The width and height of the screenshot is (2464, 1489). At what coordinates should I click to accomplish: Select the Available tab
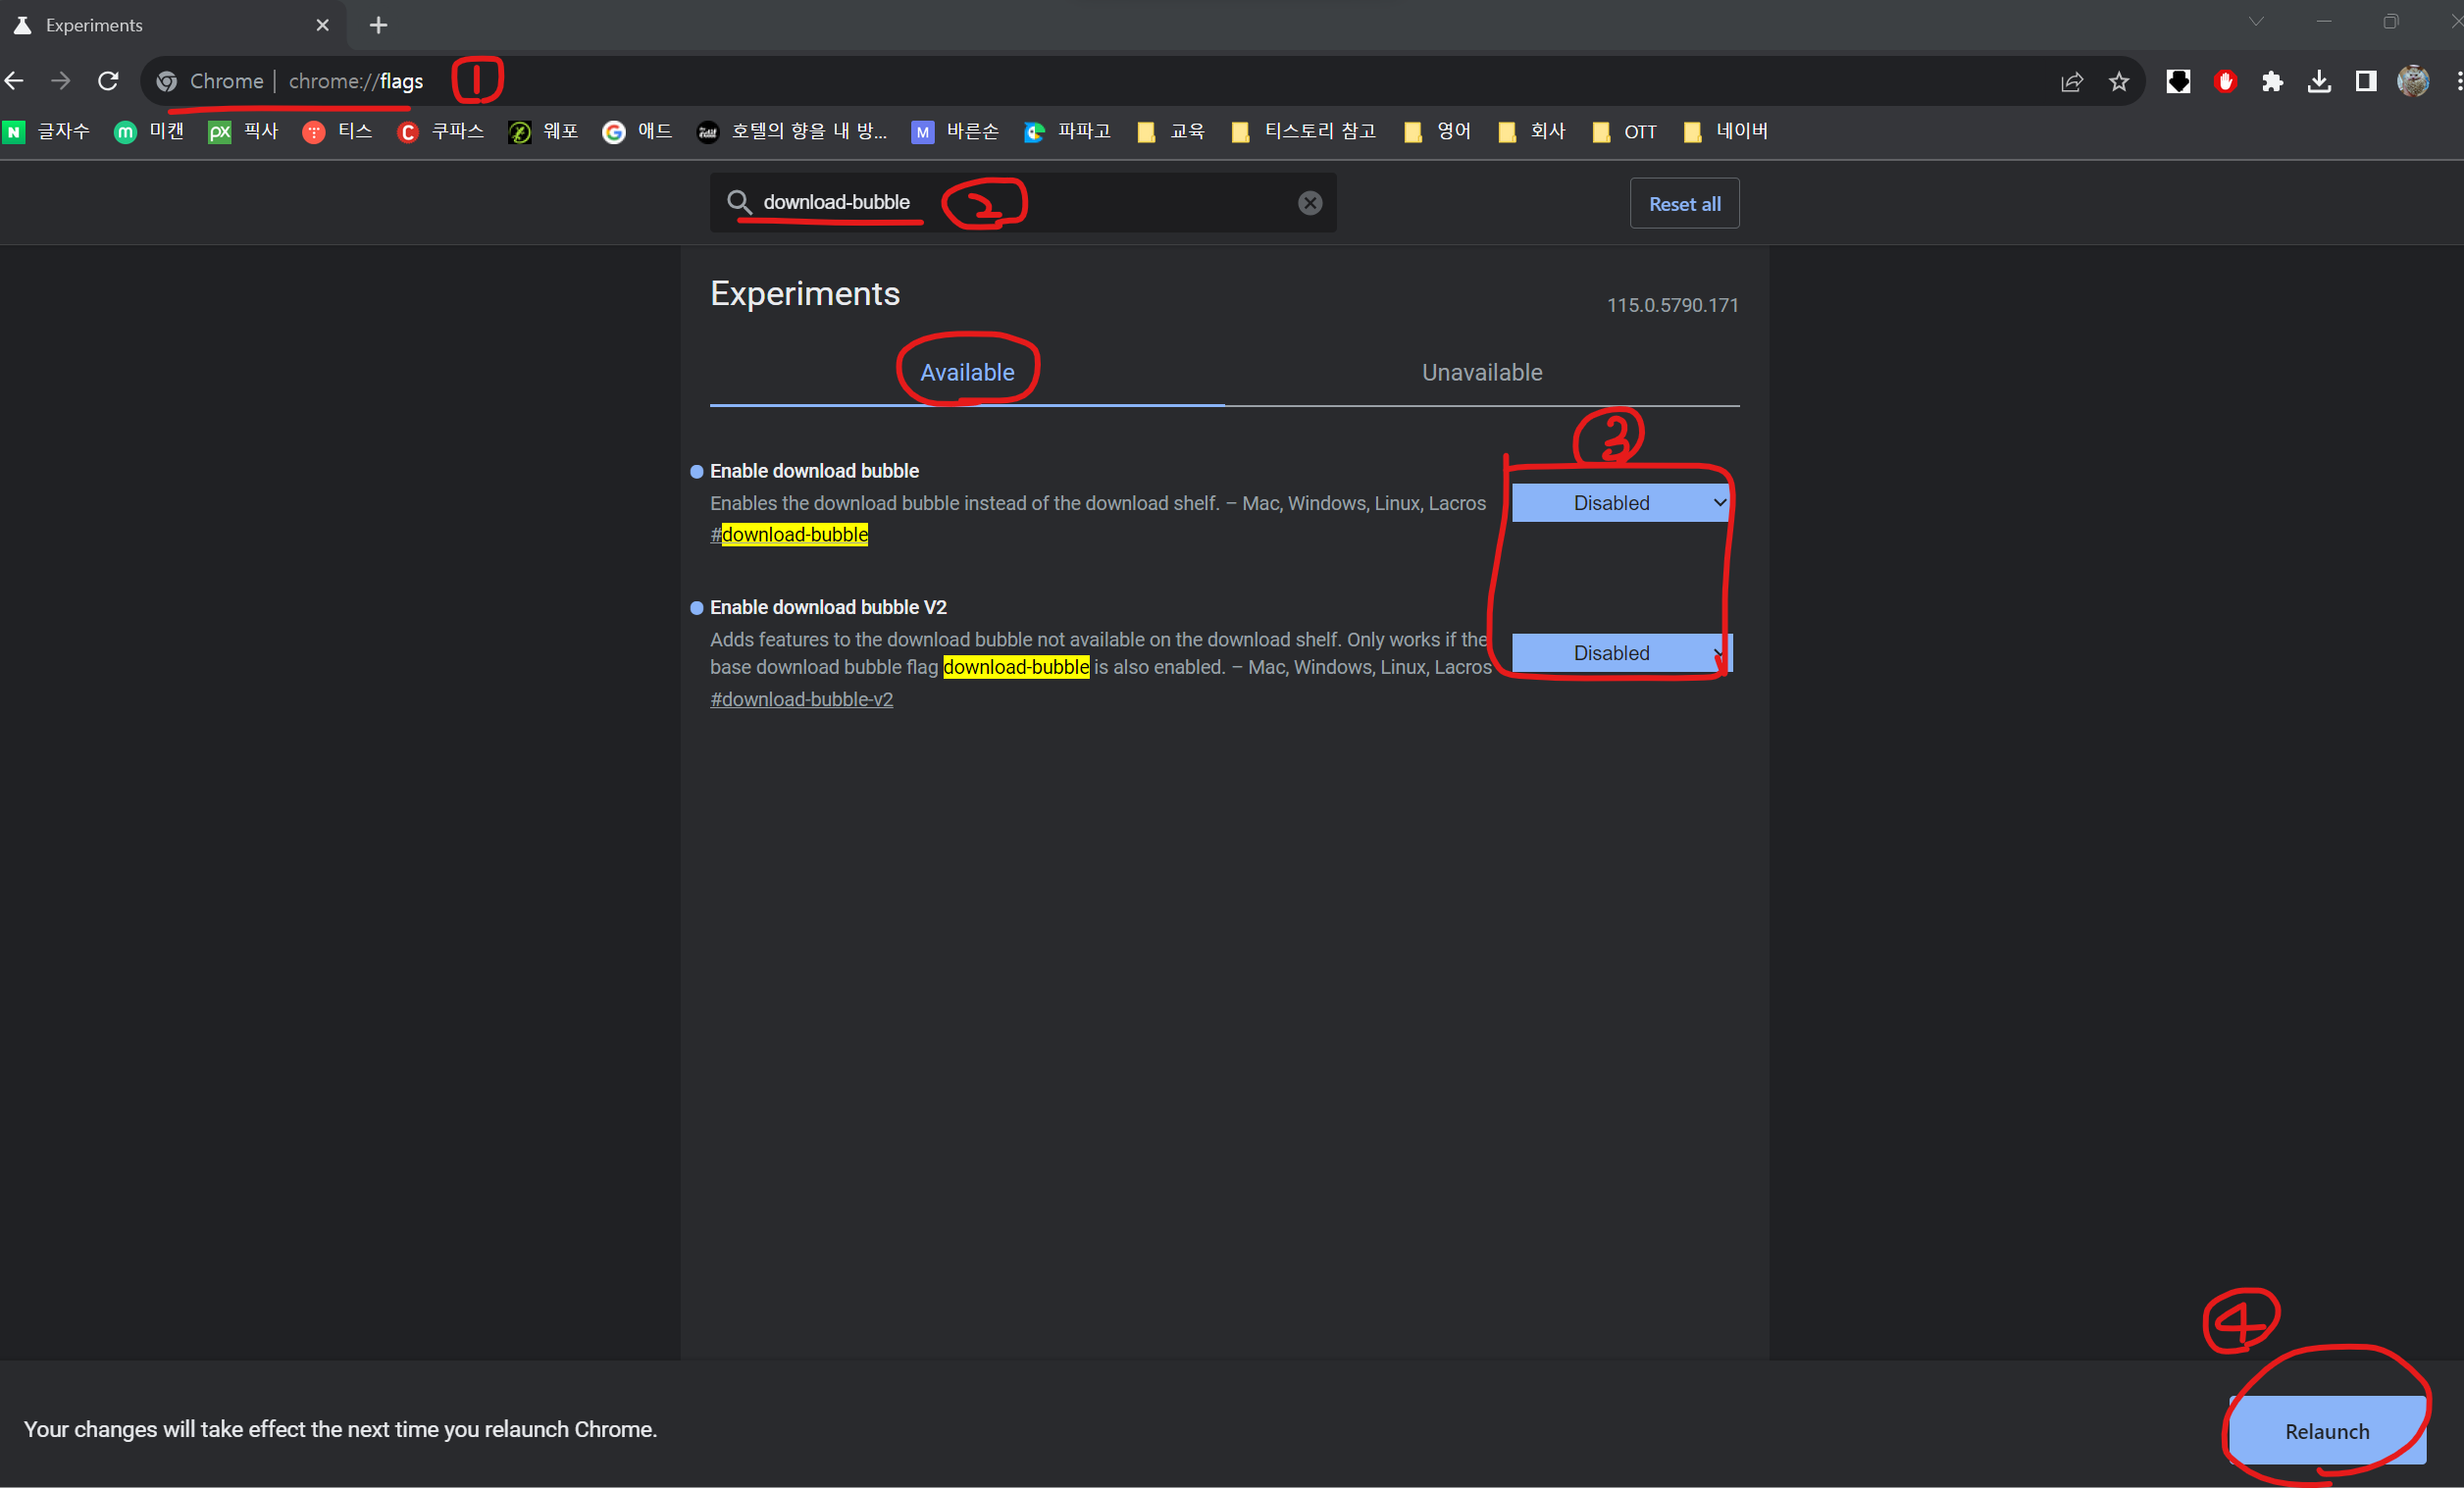tap(967, 372)
